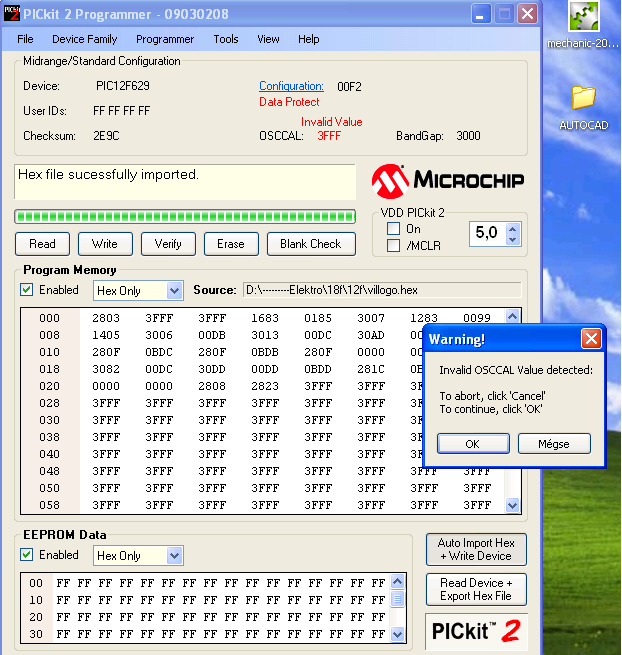Click configuration word 00F2
The image size is (622, 655).
click(349, 86)
